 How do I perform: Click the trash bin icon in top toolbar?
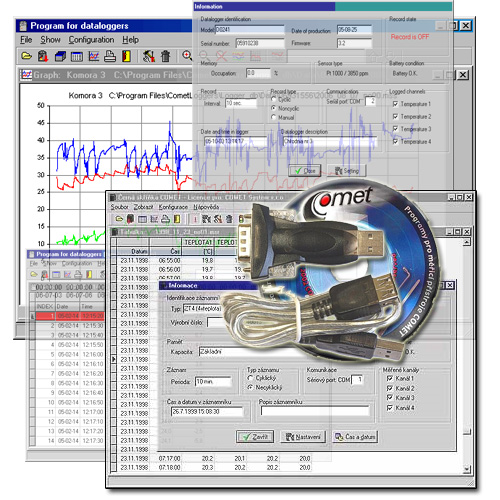click(x=165, y=56)
